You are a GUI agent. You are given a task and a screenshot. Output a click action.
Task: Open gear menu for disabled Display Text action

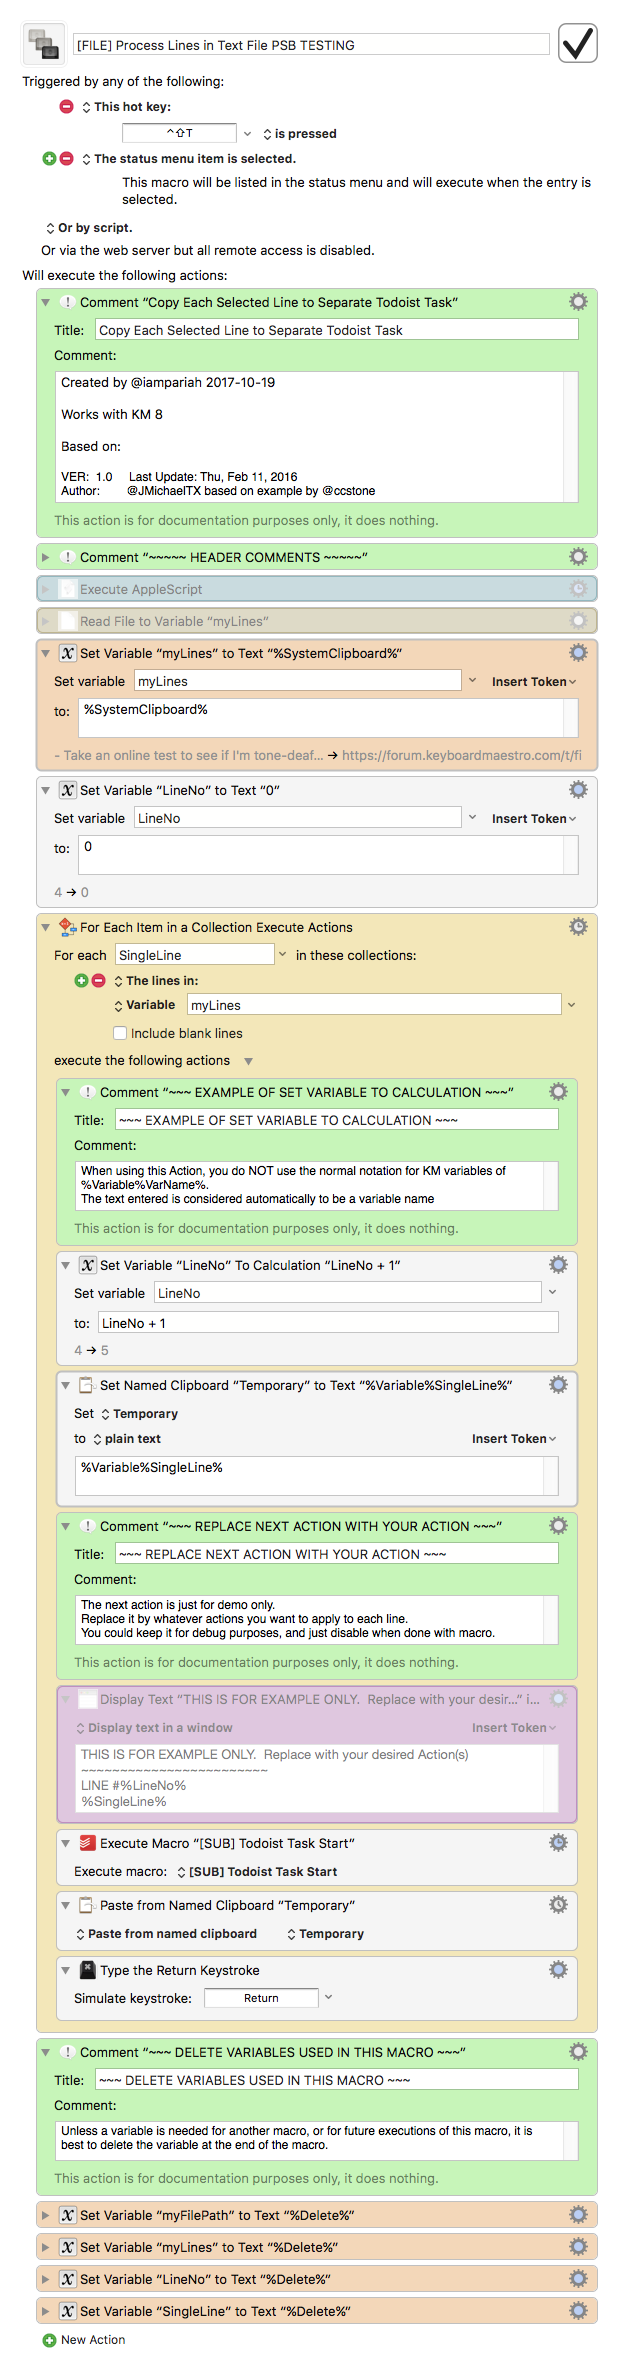[558, 1699]
